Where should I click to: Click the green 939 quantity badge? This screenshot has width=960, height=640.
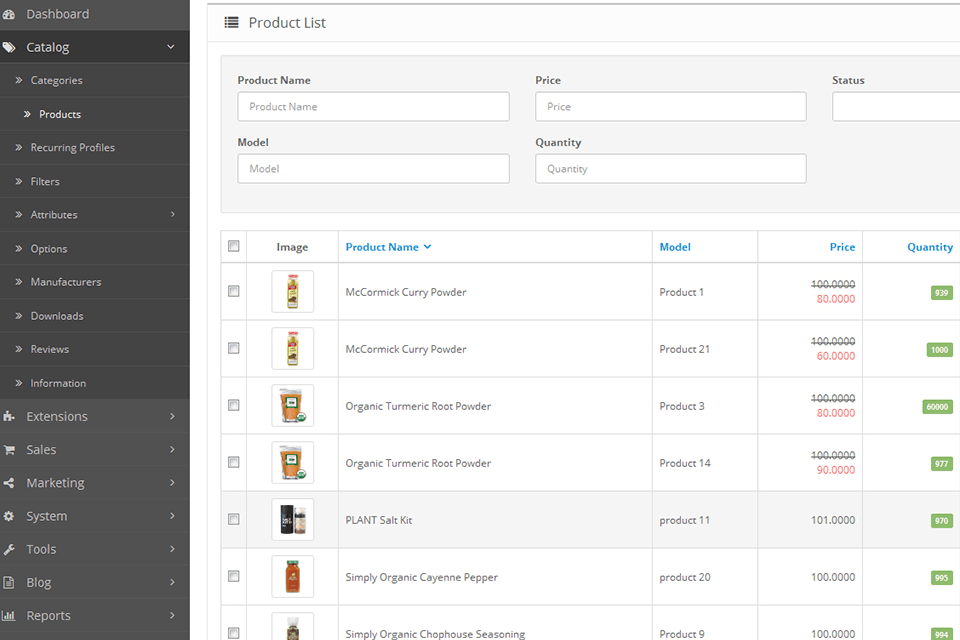942,293
